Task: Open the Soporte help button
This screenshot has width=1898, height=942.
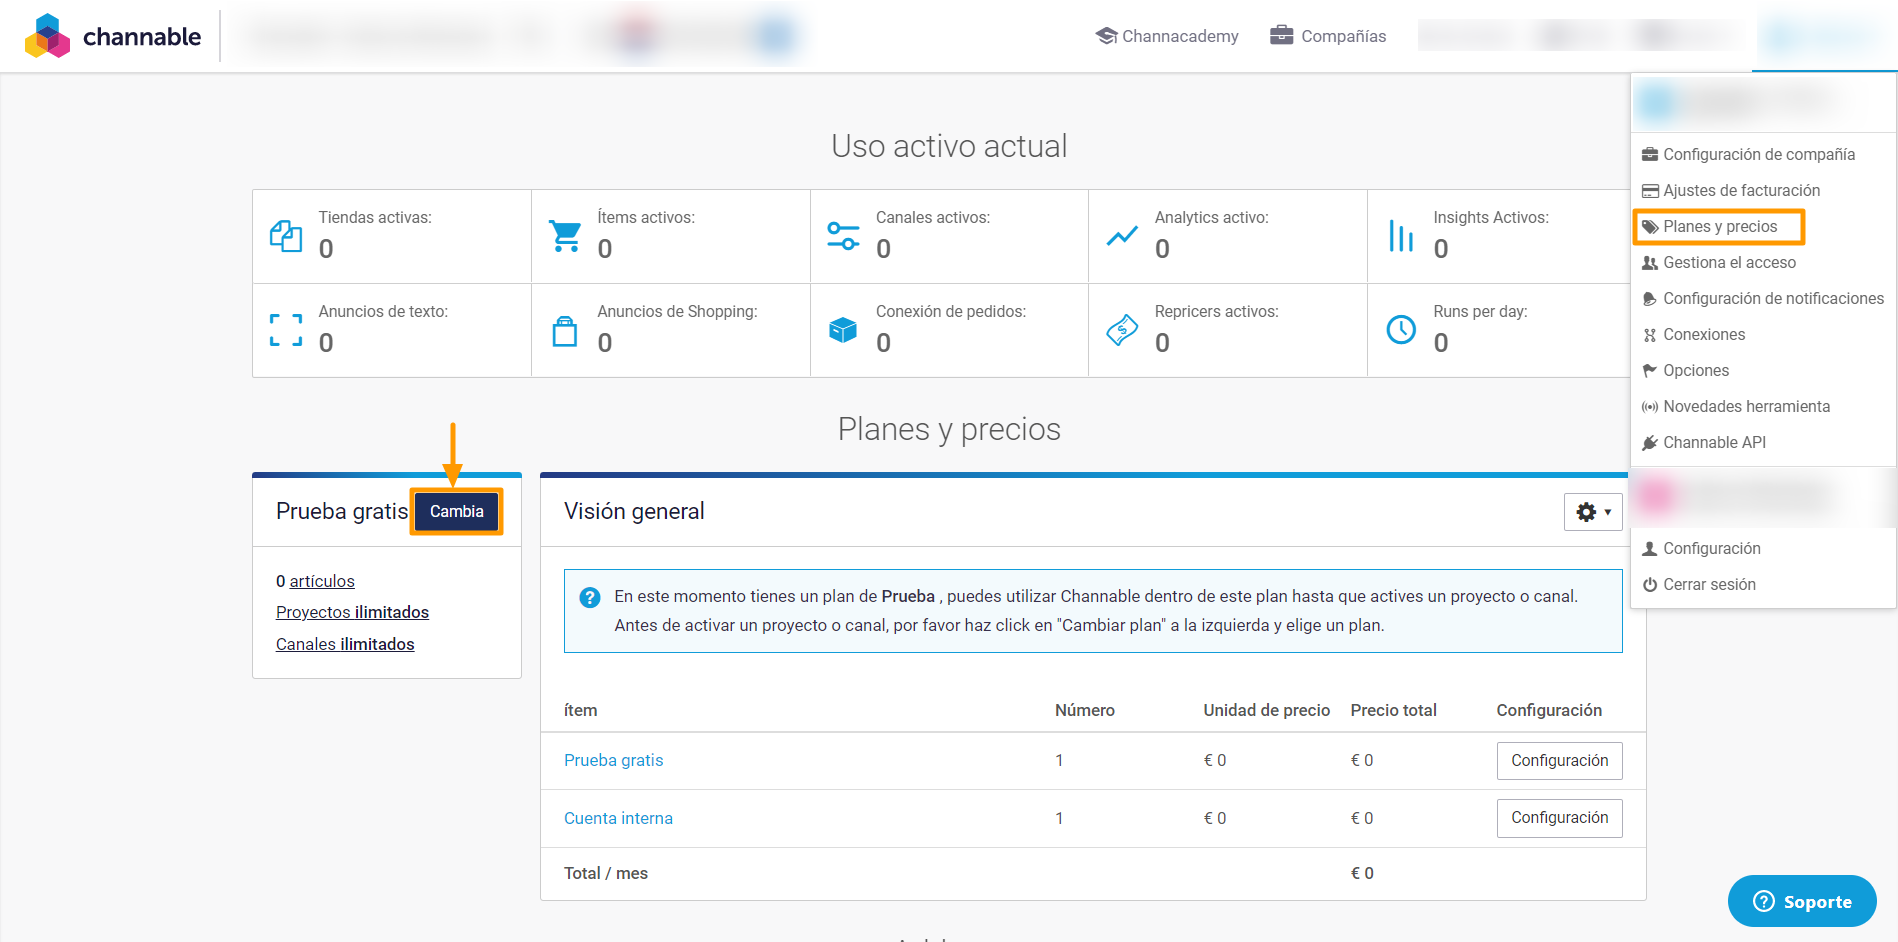Action: (1802, 901)
